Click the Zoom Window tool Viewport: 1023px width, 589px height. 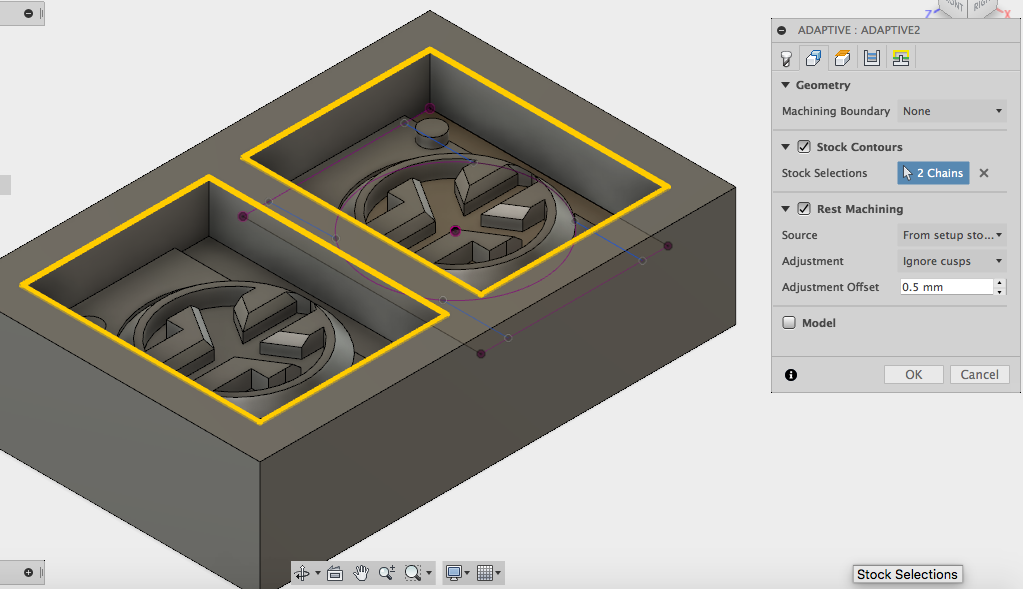coord(412,573)
